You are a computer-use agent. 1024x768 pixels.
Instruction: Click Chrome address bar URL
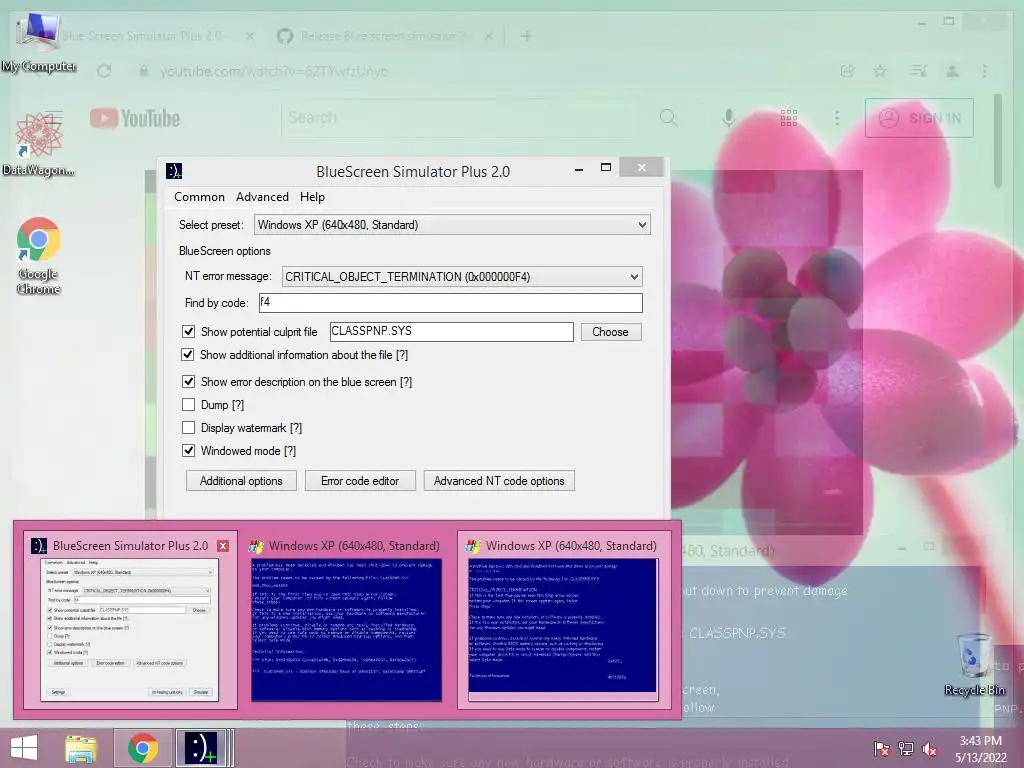(x=274, y=71)
